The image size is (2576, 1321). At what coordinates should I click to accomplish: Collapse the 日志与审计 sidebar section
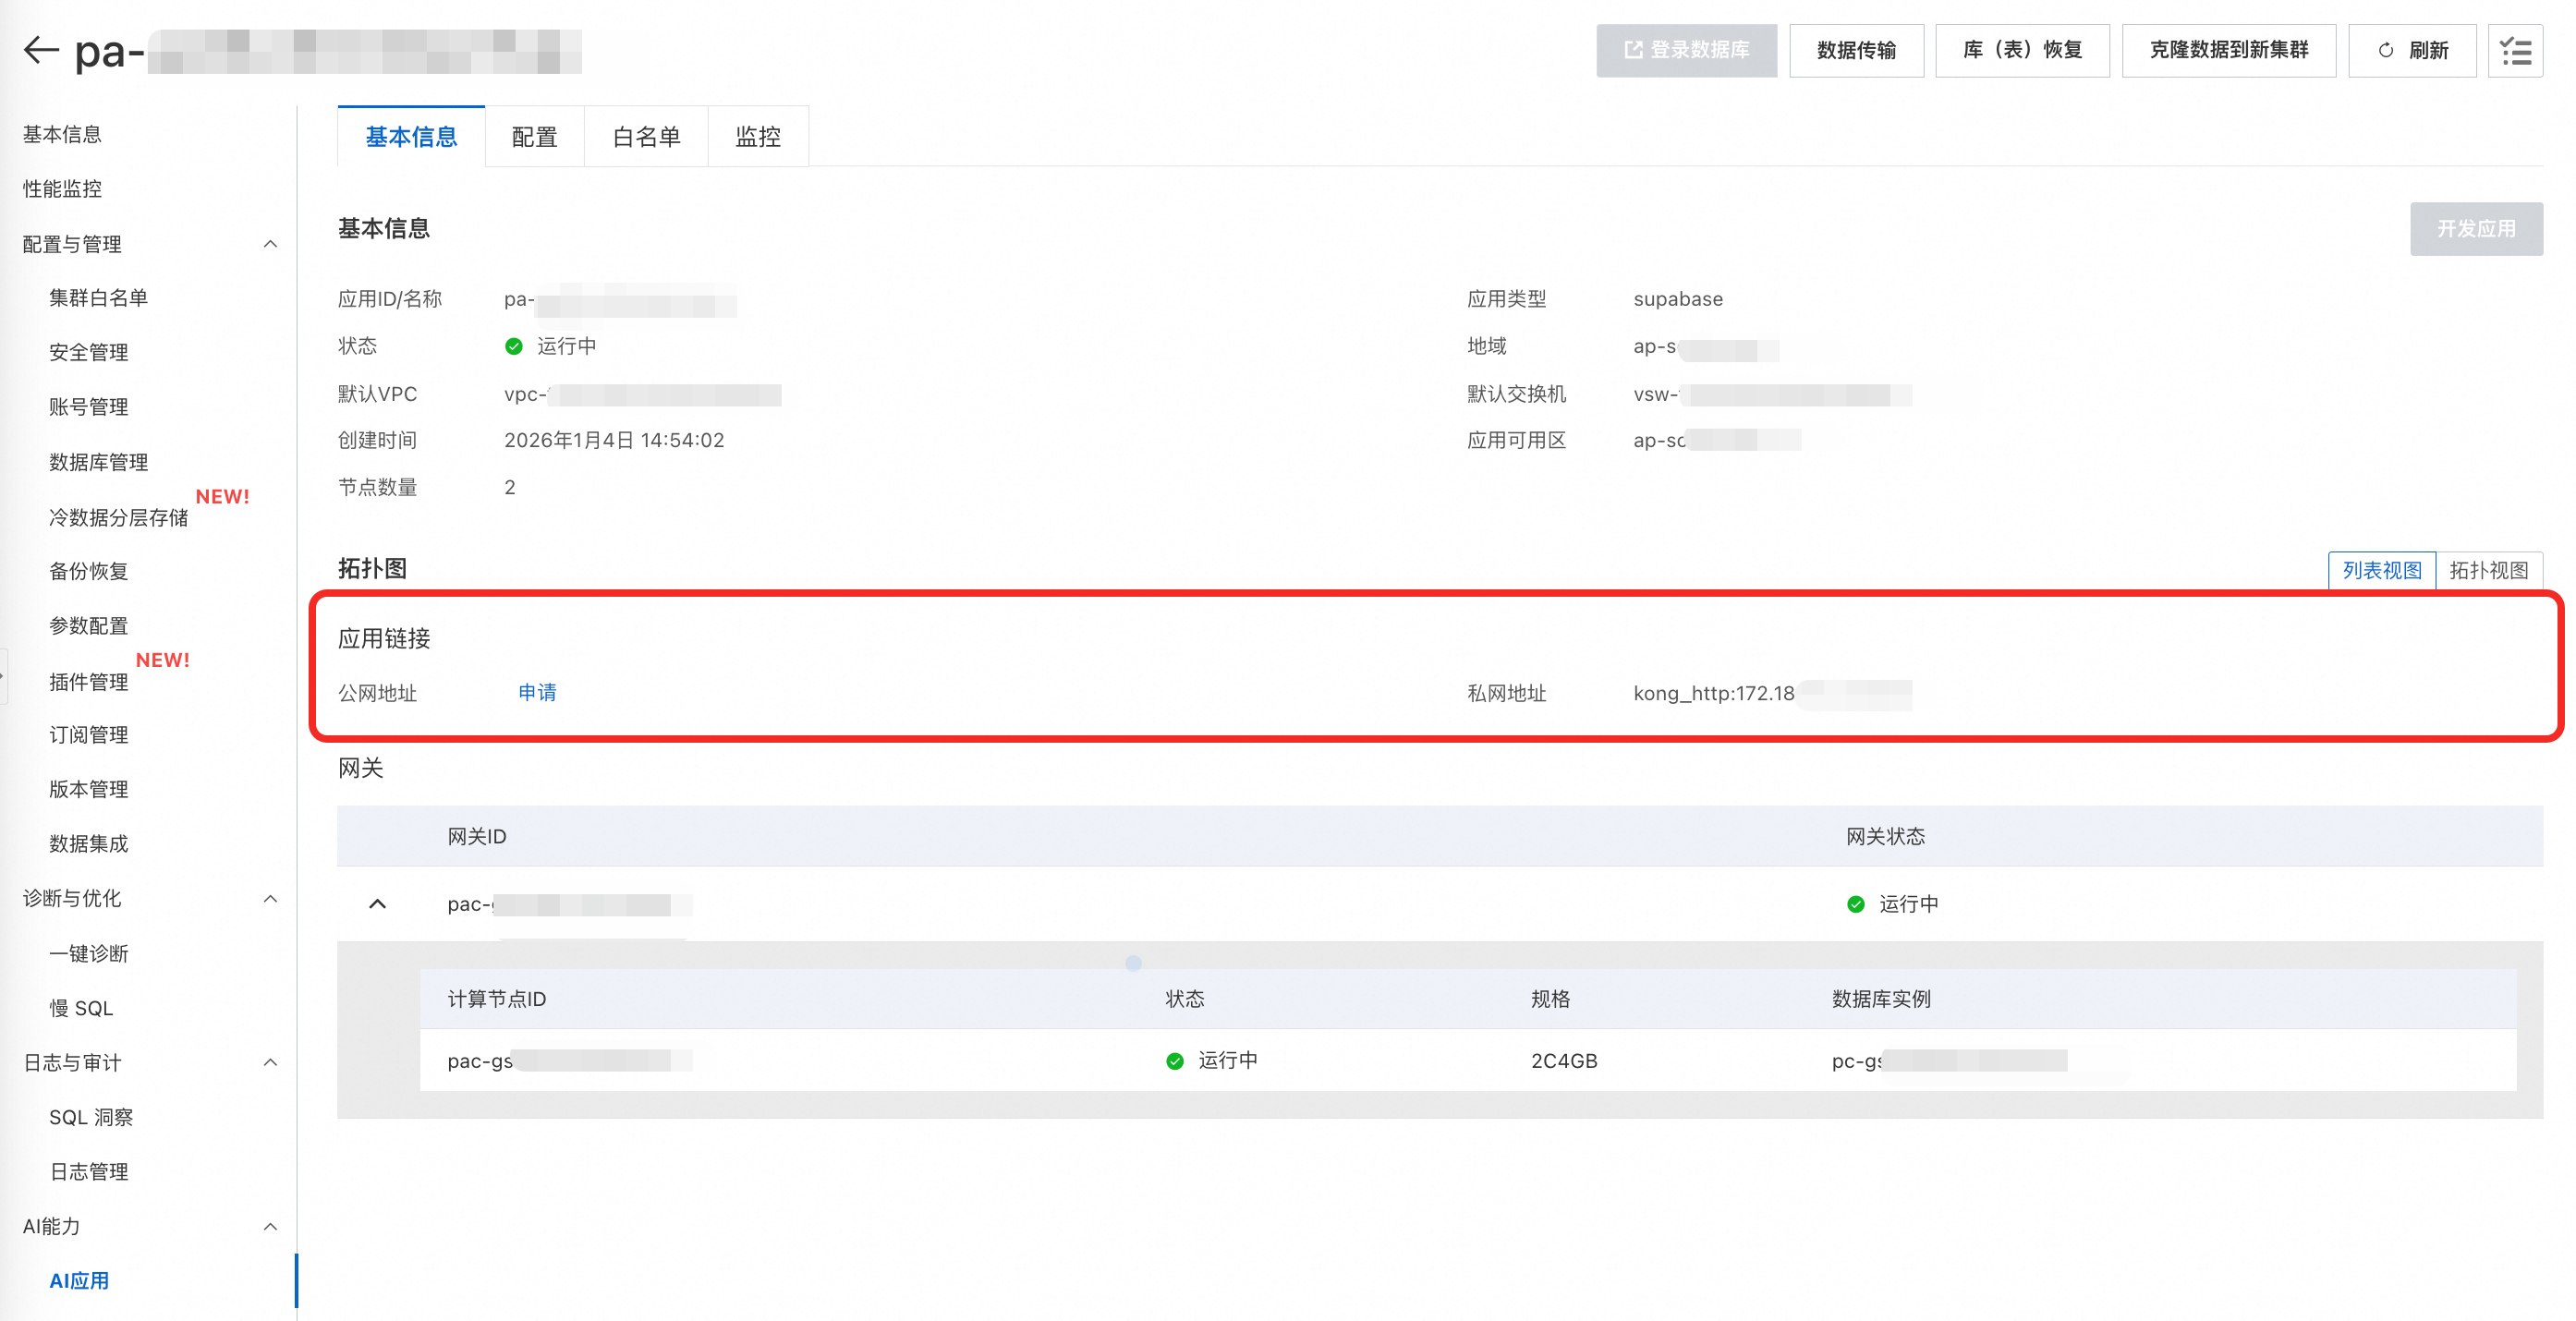(270, 1062)
